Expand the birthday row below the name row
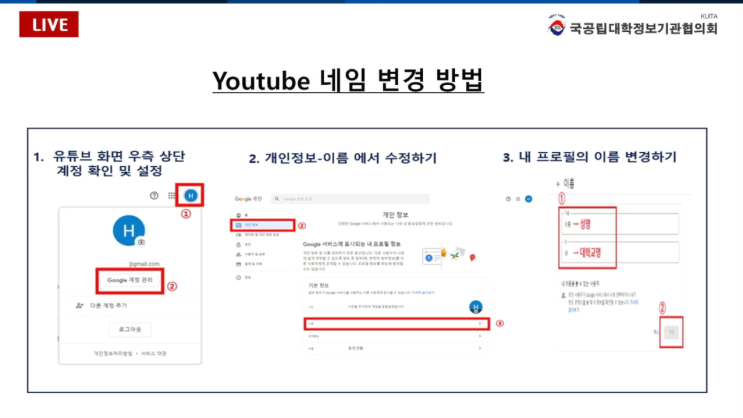 (x=396, y=336)
